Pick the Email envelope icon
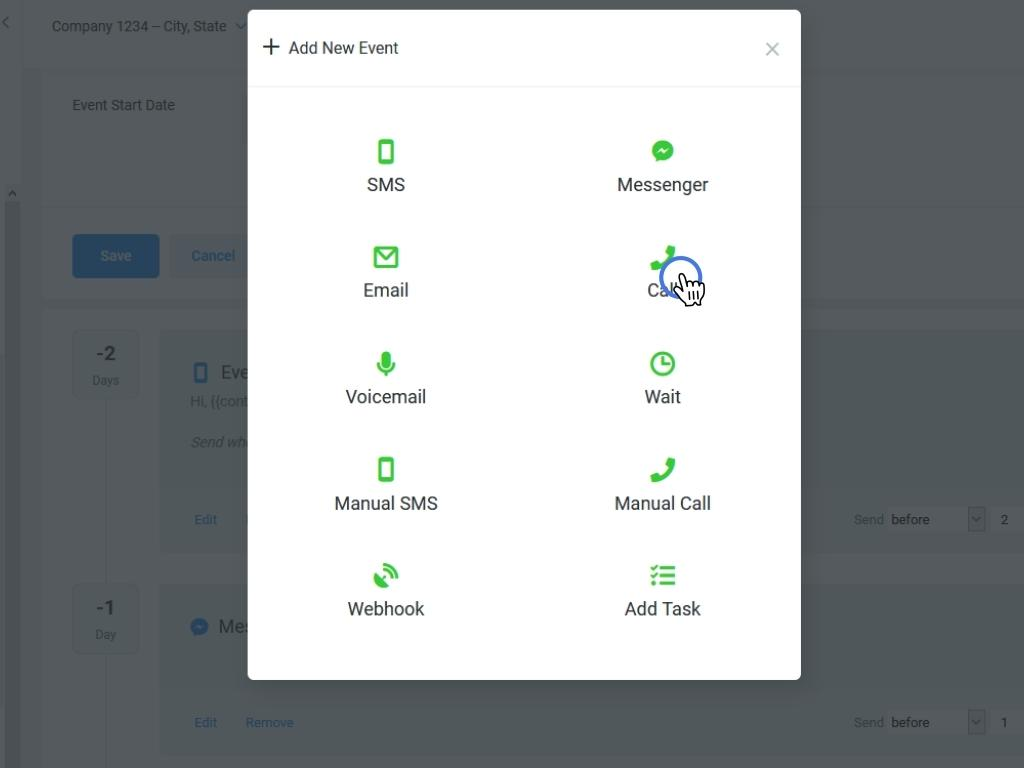Screen dimensions: 1024x768 pos(386,257)
